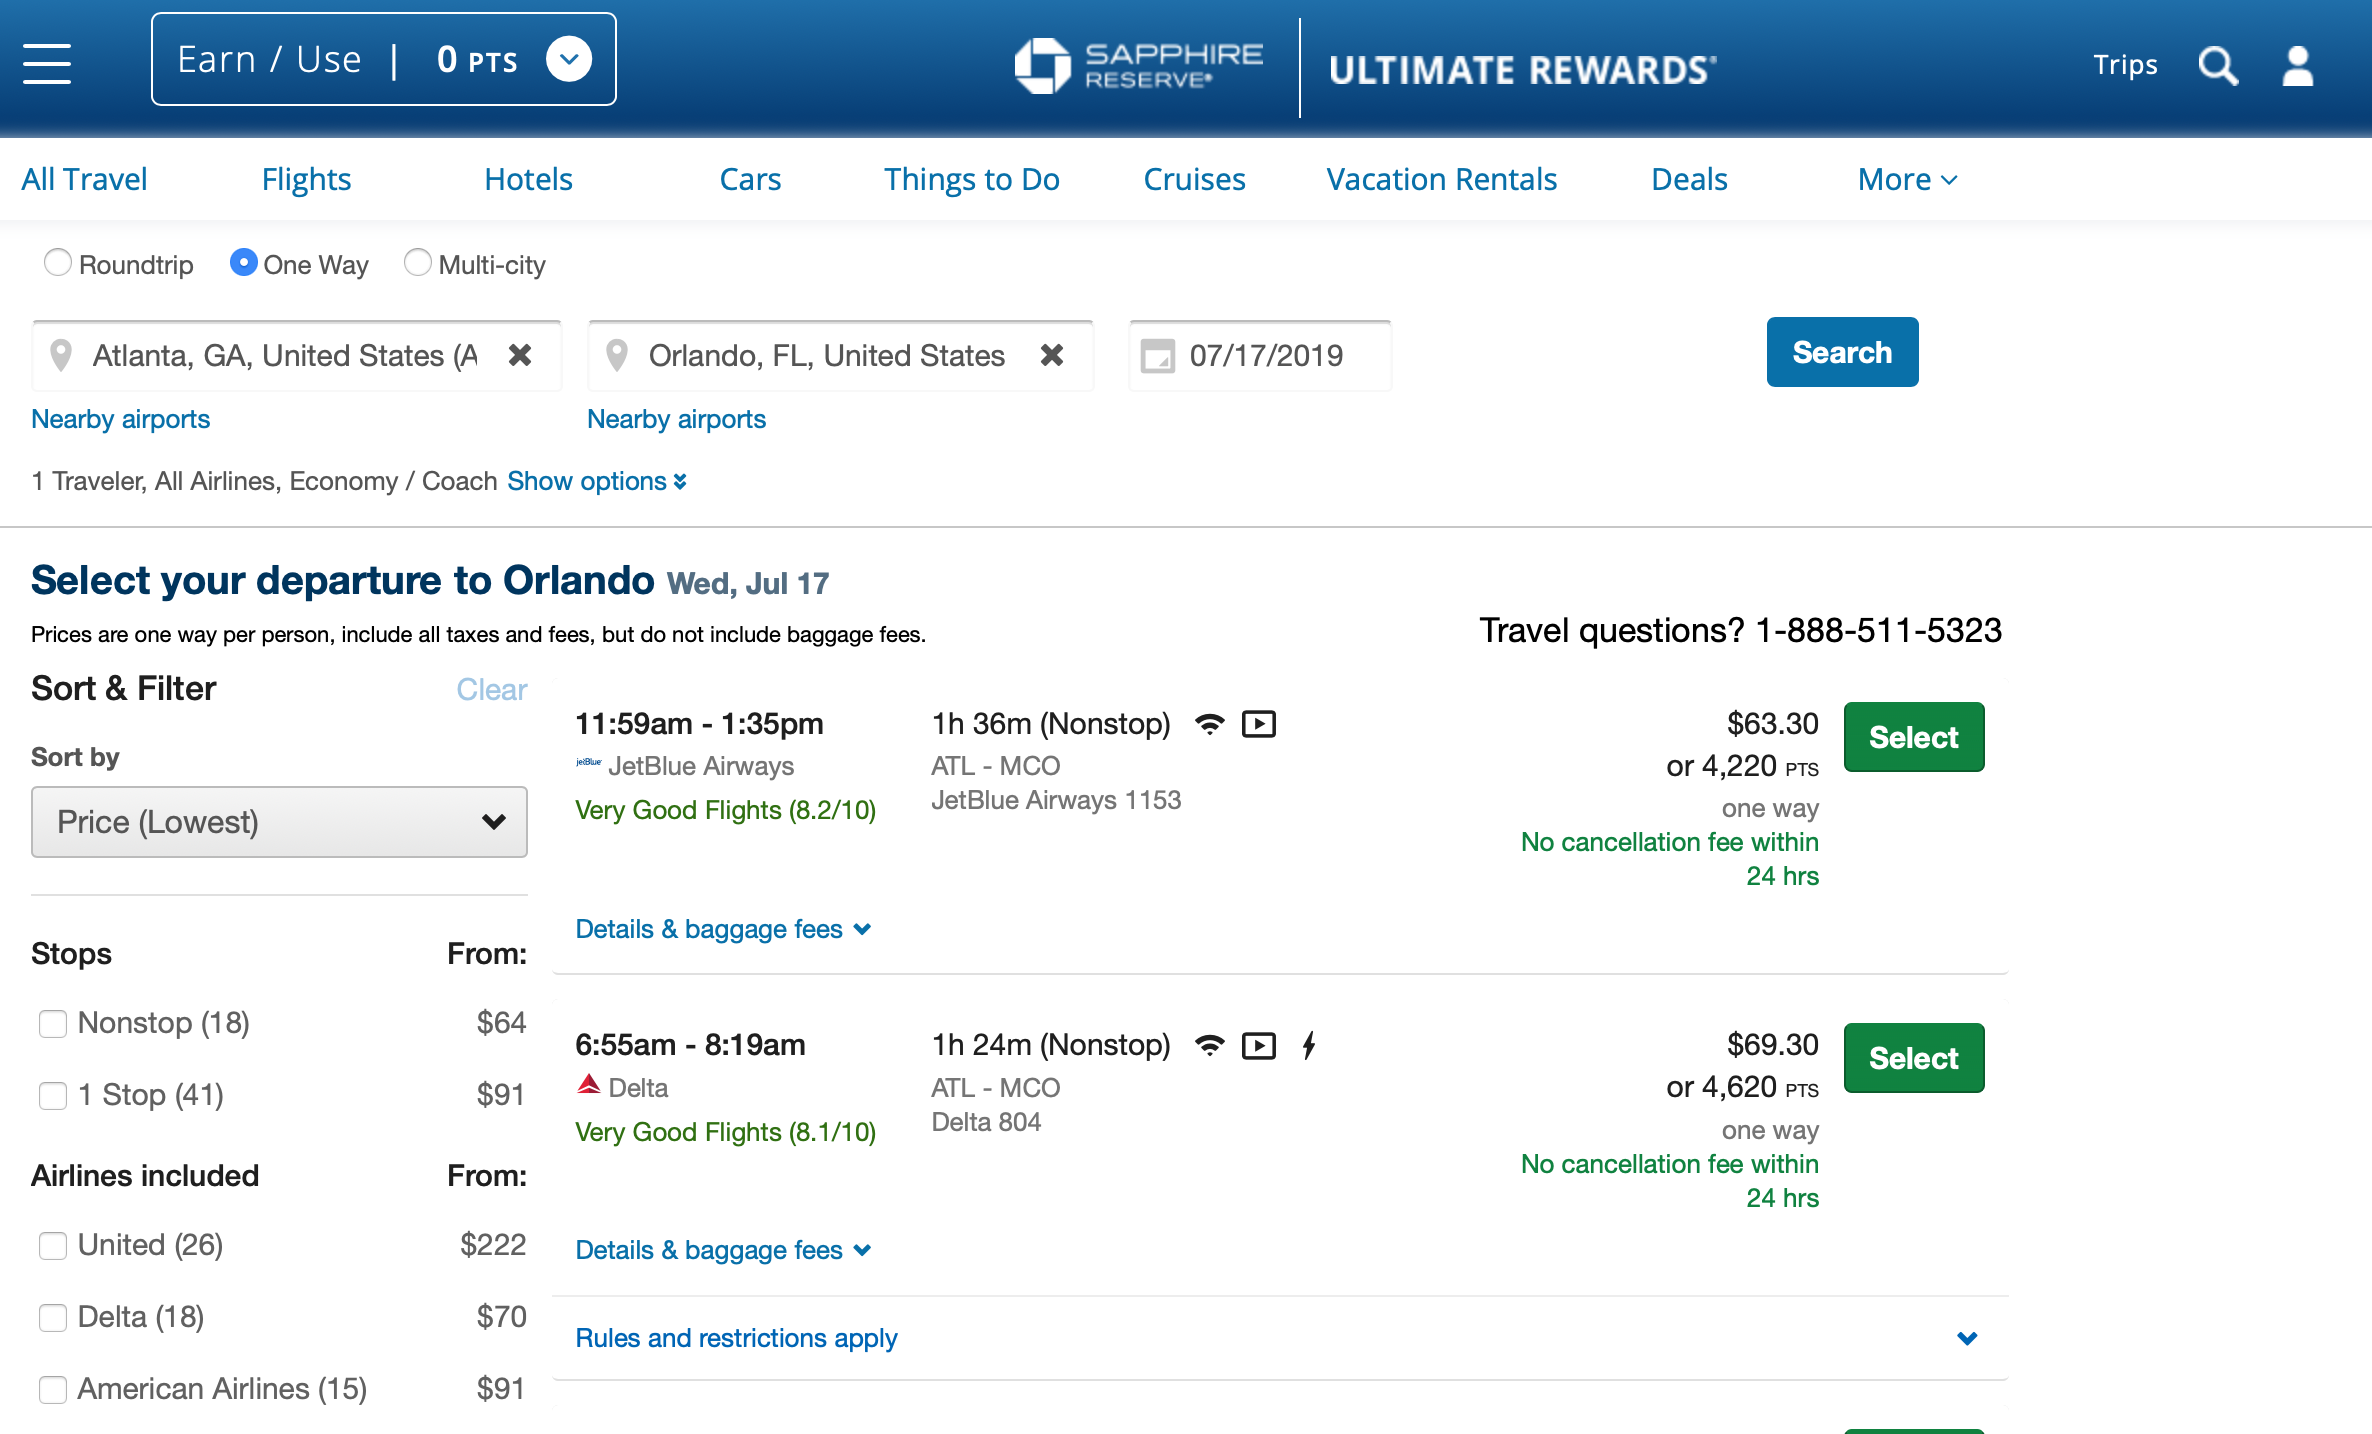Image resolution: width=2372 pixels, height=1434 pixels.
Task: Open the Sort by Price (Lowest) dropdown
Action: pyautogui.click(x=279, y=822)
